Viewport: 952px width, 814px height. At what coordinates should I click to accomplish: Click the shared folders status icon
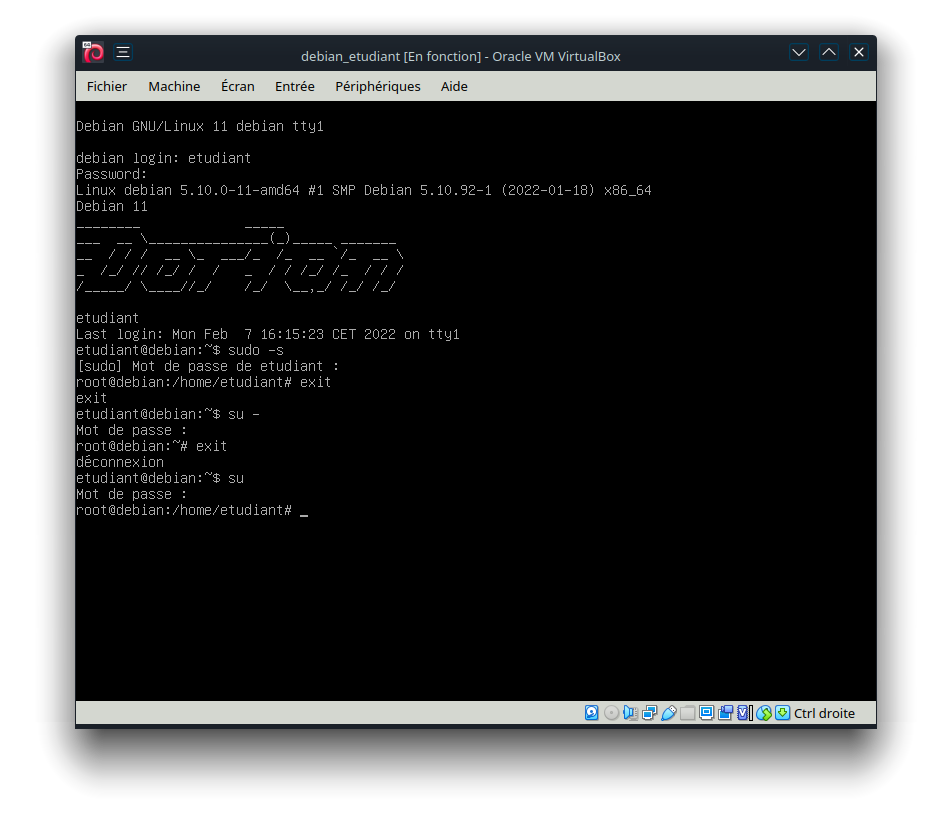point(687,713)
